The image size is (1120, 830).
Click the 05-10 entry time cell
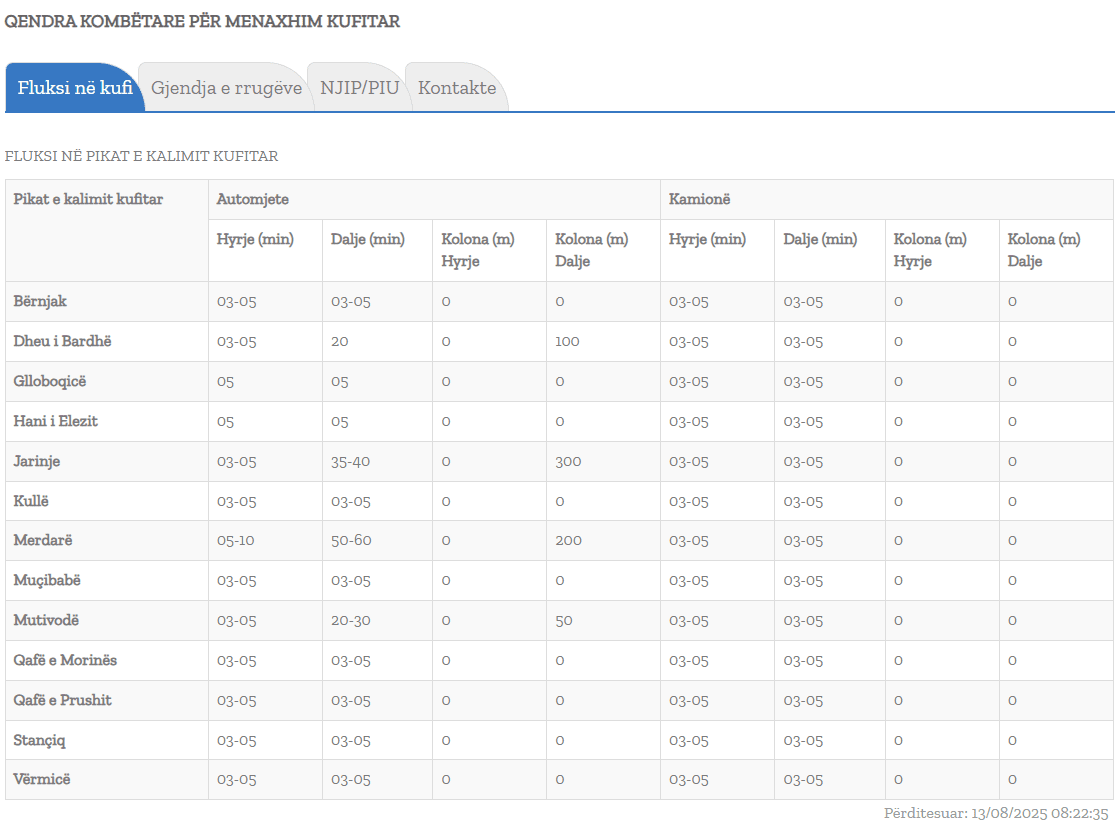coord(236,540)
